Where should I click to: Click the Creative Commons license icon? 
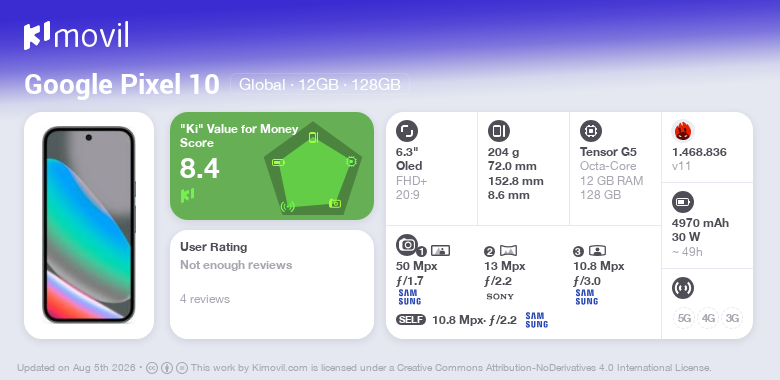(152, 368)
